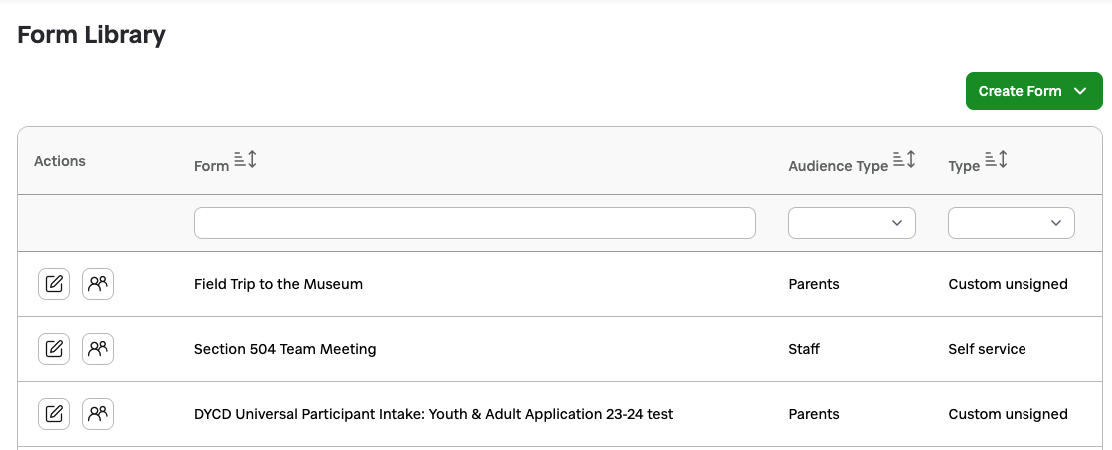Sort by Form column icon
1112x450 pixels.
tap(245, 160)
